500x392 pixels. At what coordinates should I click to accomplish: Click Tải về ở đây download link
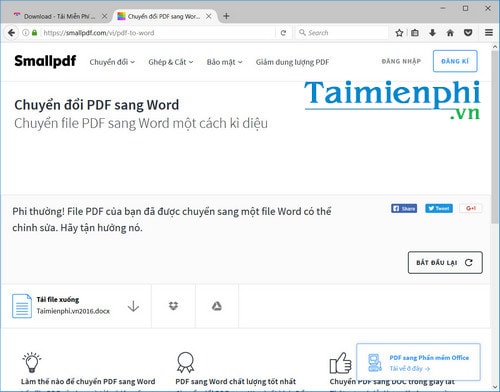410,369
